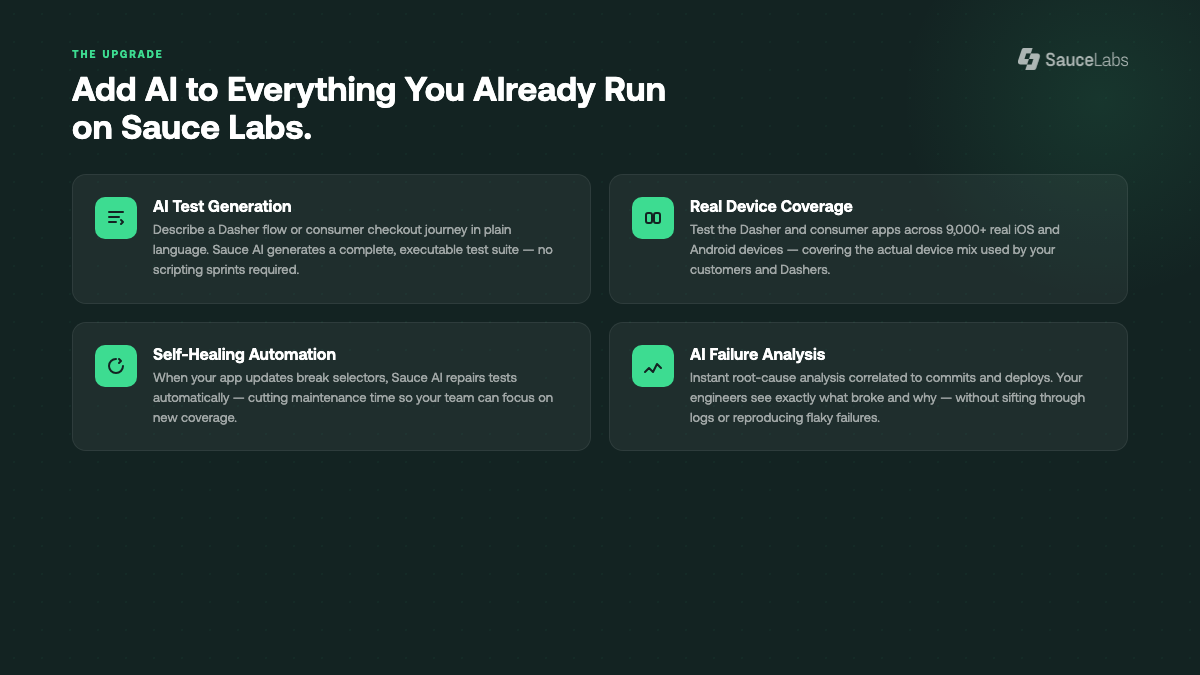The image size is (1200, 675).
Task: Select the "Self-Healing Automation" heading
Action: 244,354
